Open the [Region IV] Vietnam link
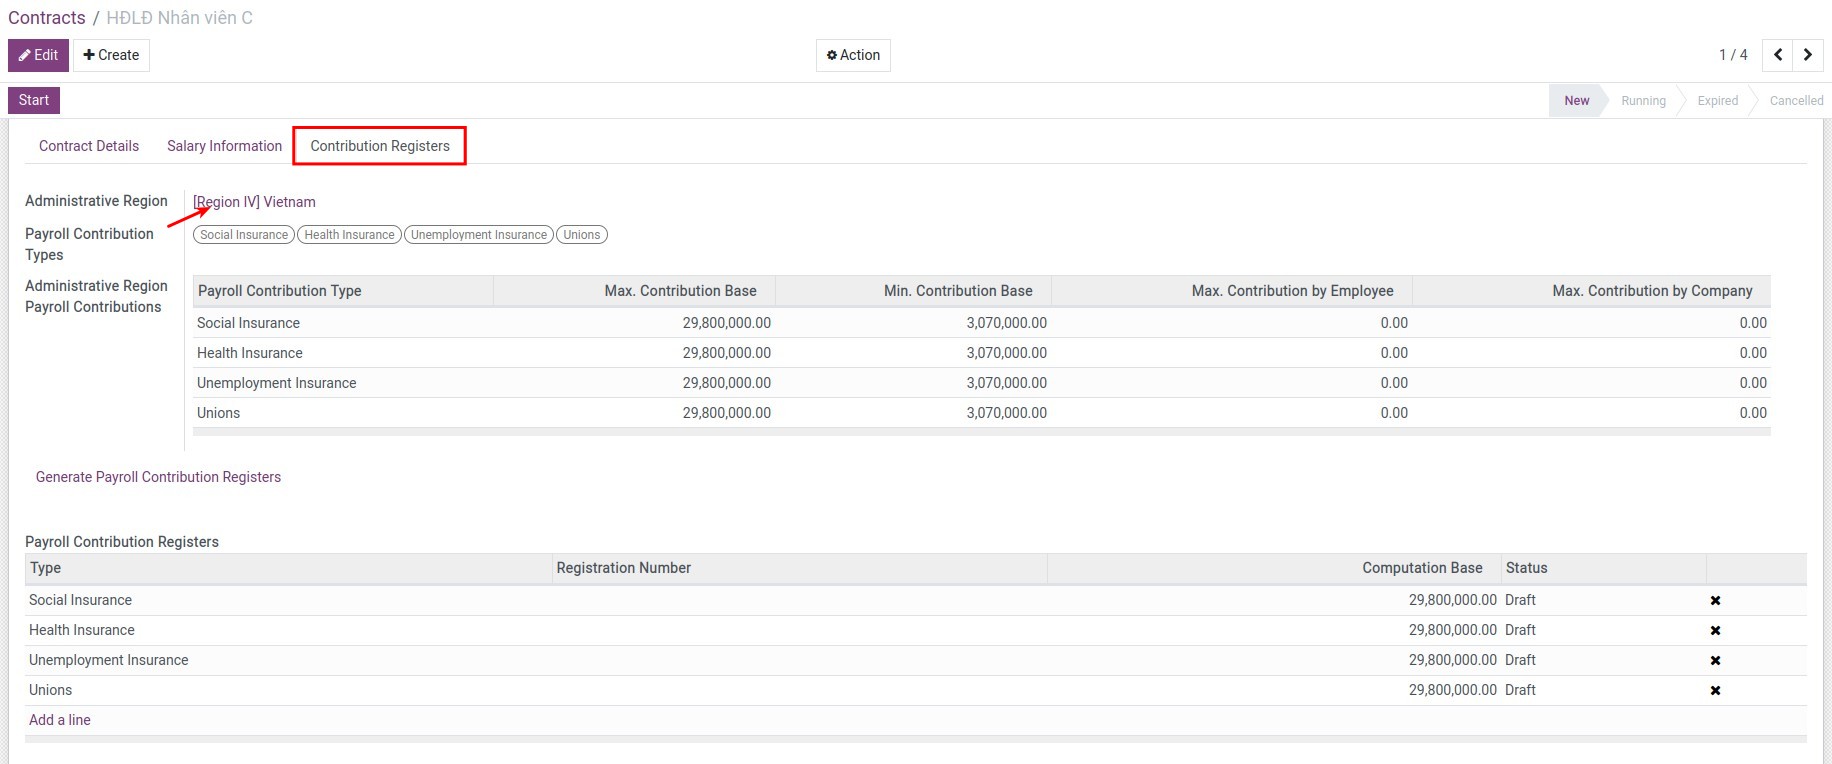 click(x=255, y=202)
